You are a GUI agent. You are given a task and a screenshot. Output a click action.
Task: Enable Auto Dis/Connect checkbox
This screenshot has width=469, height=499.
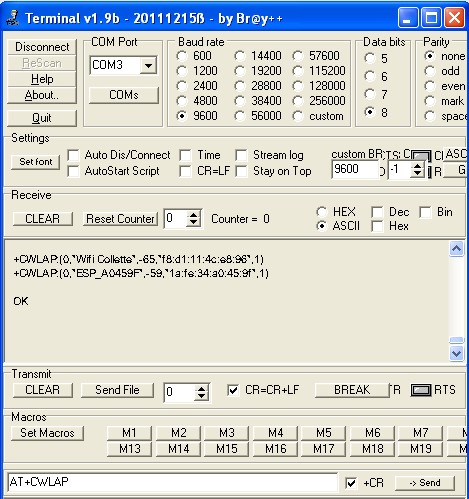pos(73,155)
